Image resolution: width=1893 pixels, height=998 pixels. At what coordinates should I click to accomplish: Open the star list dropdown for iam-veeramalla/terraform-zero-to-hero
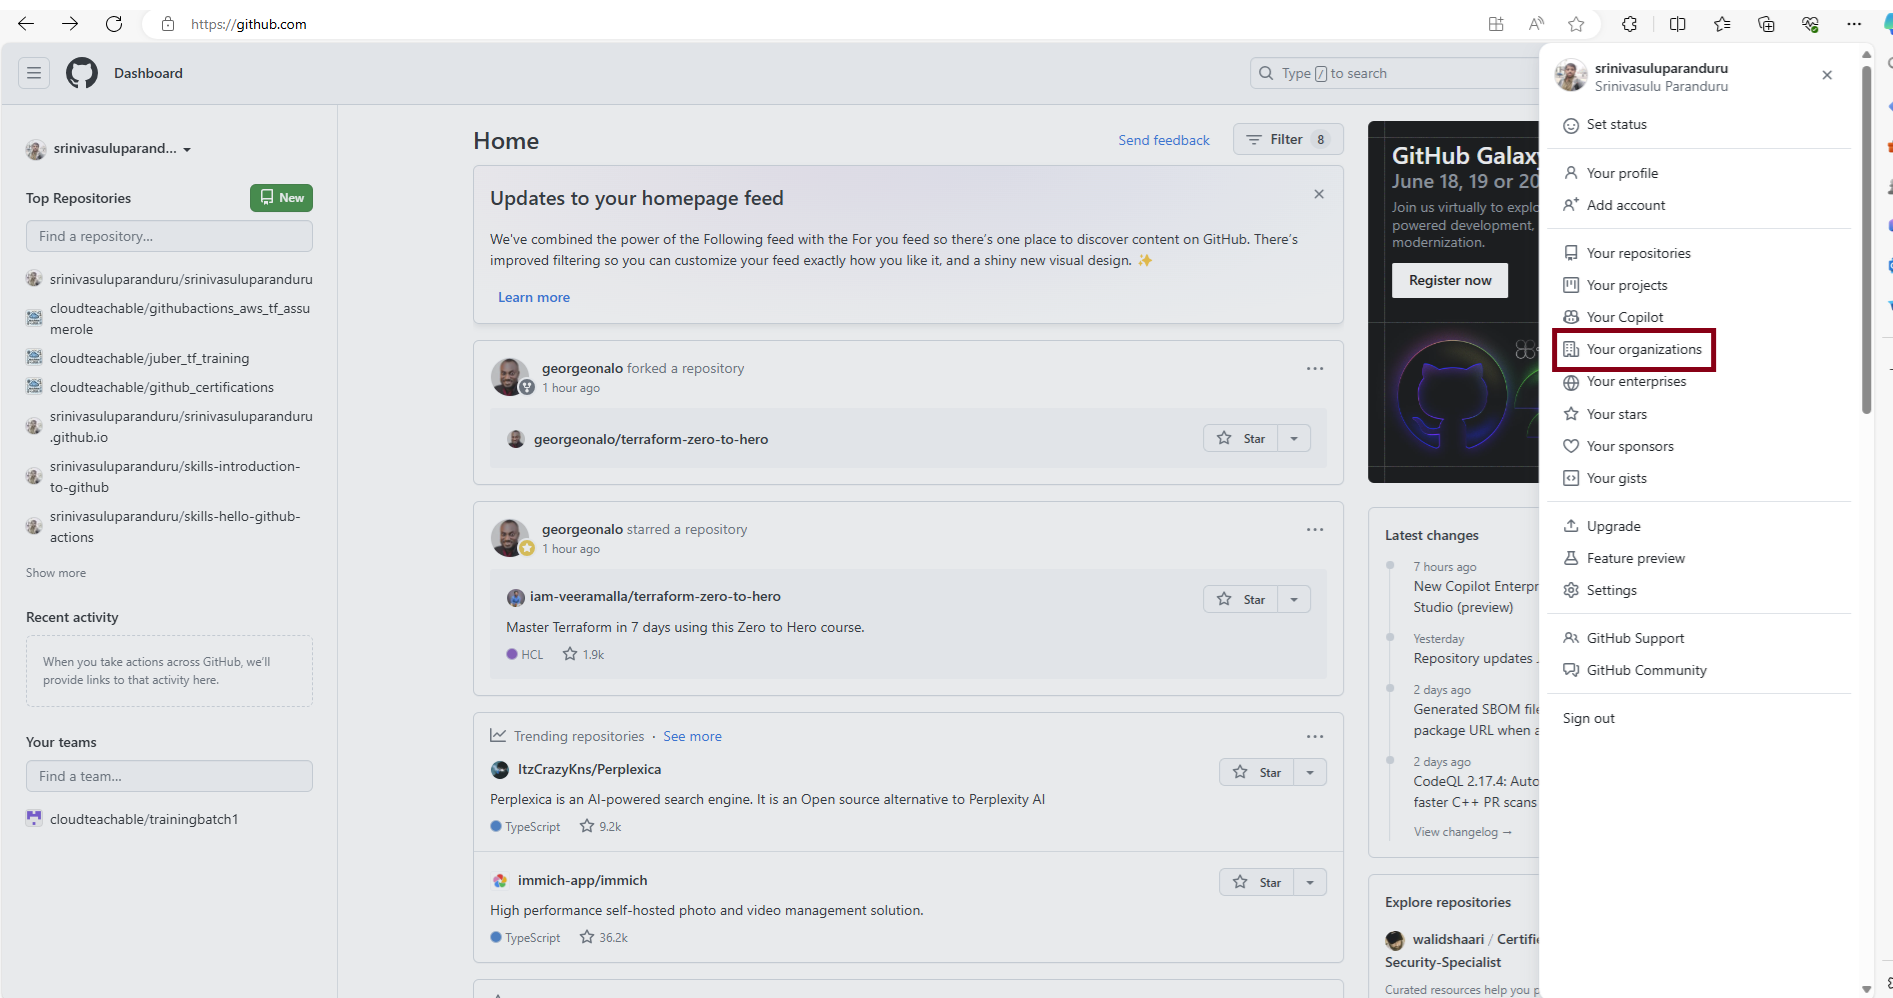(x=1294, y=599)
